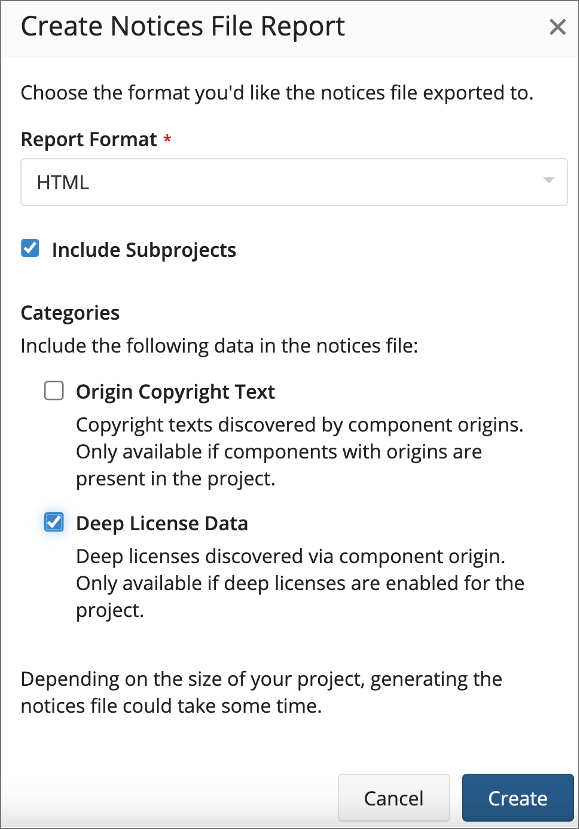Disable the Deep License Data checkbox
Viewport: 579px width, 829px height.
pos(54,522)
